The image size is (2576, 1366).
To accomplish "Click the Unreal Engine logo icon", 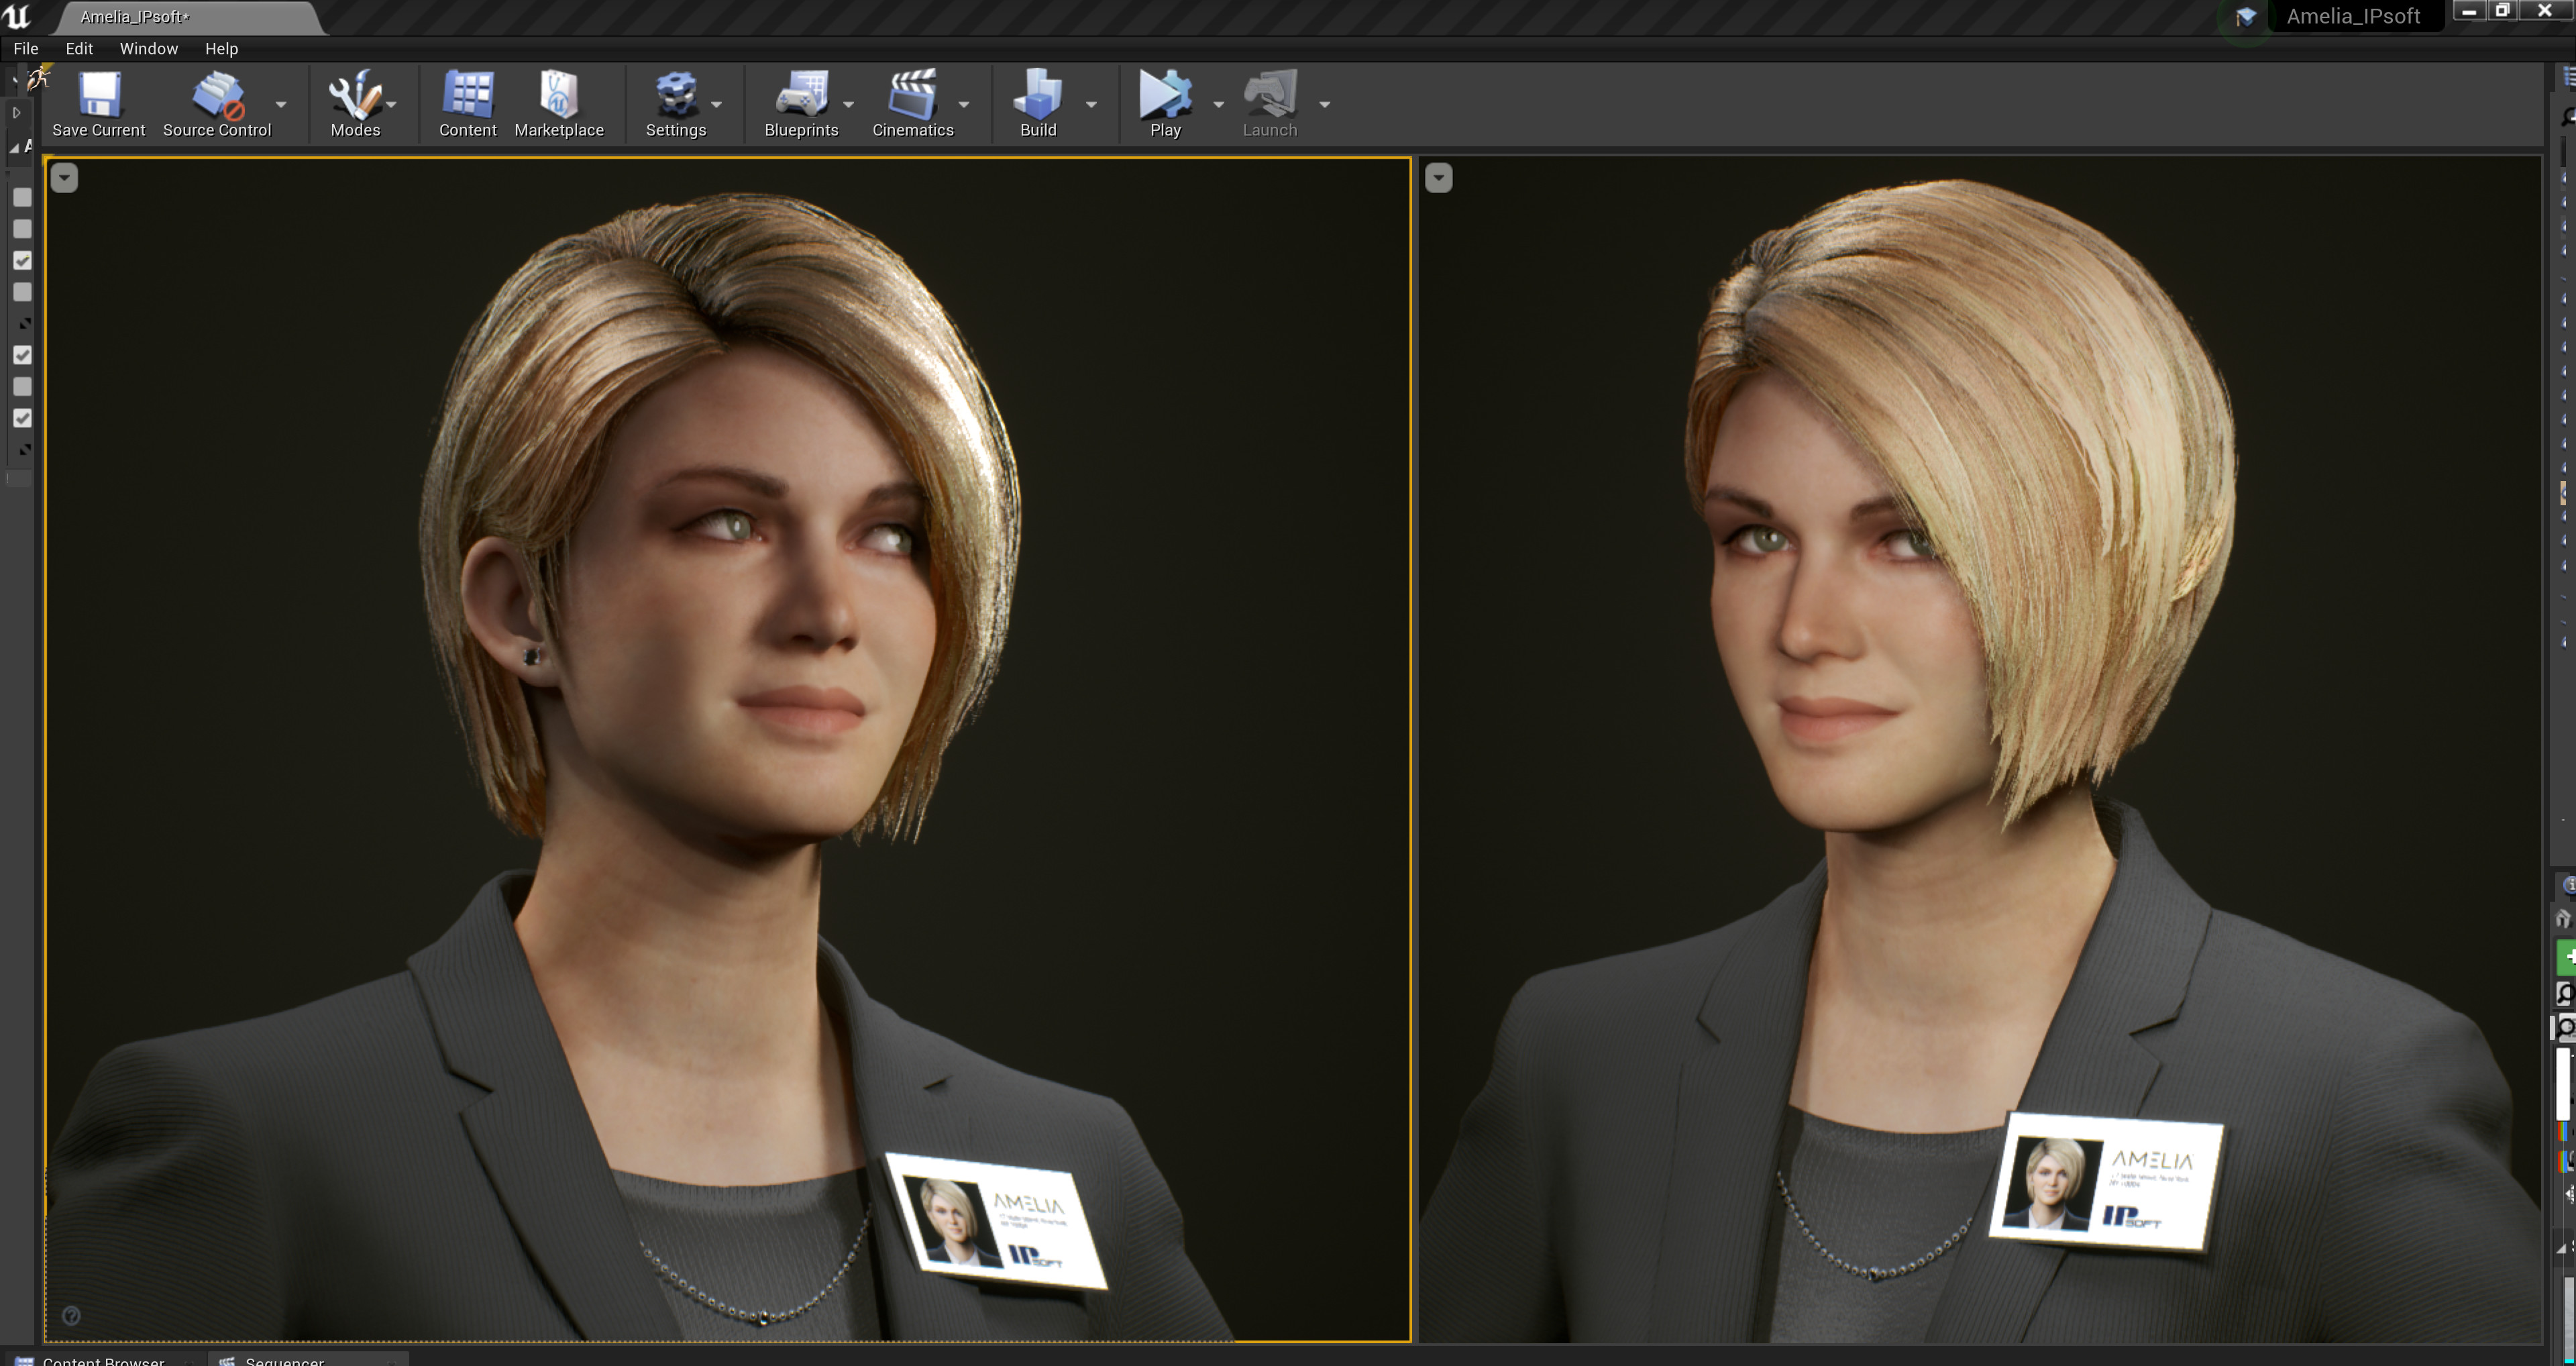I will [x=17, y=16].
